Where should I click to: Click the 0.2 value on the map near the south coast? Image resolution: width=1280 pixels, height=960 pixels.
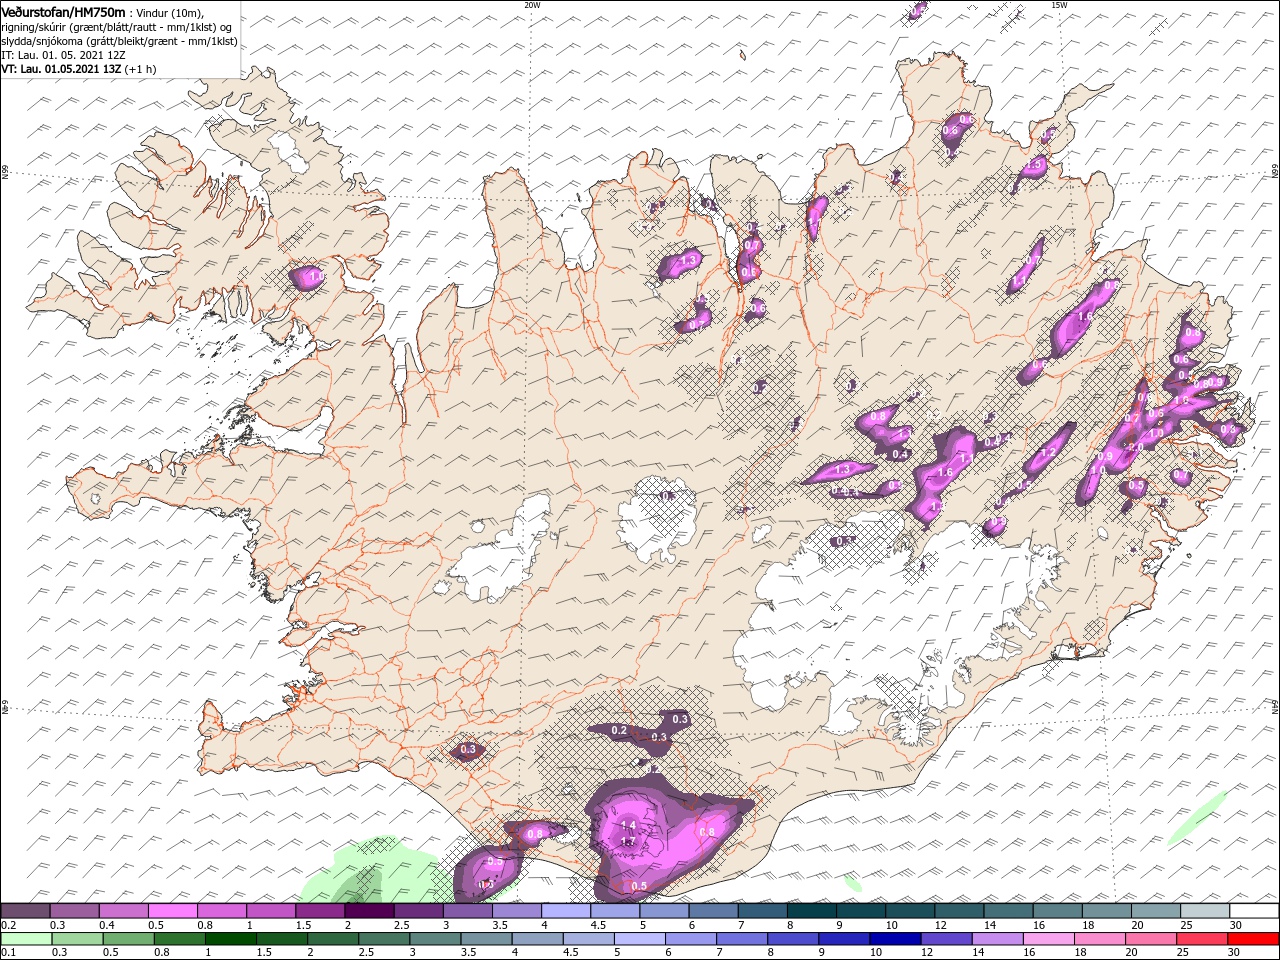pos(619,731)
